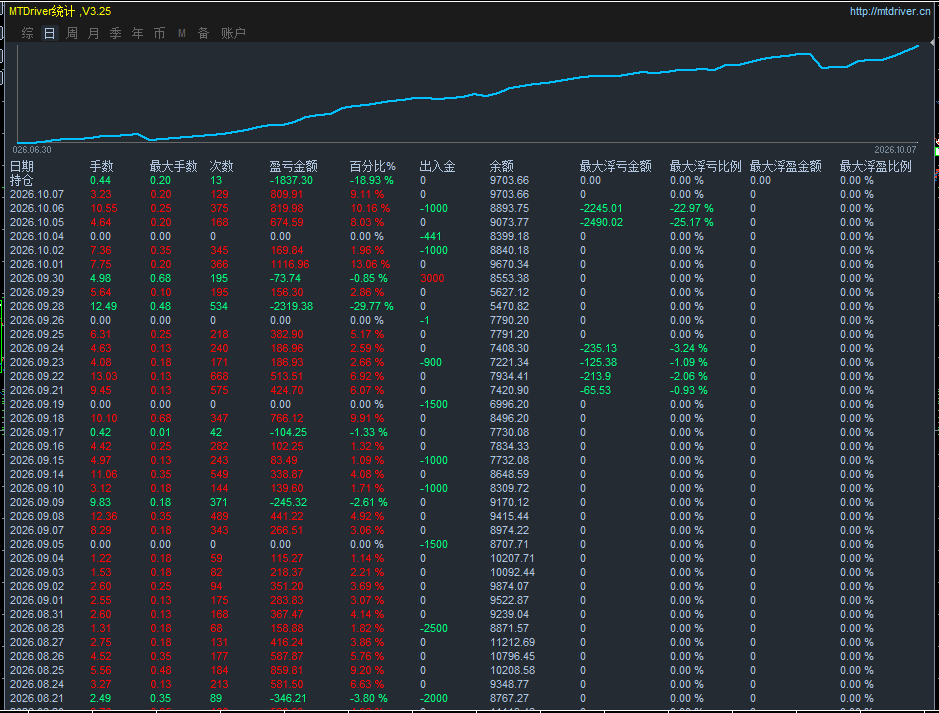This screenshot has height=713, width=939.
Task: Click the 手数 column header
Action: (x=102, y=166)
